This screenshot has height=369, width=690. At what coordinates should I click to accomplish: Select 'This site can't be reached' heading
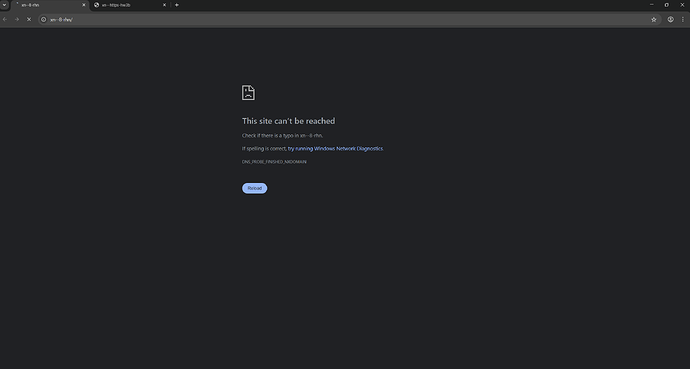click(x=288, y=121)
